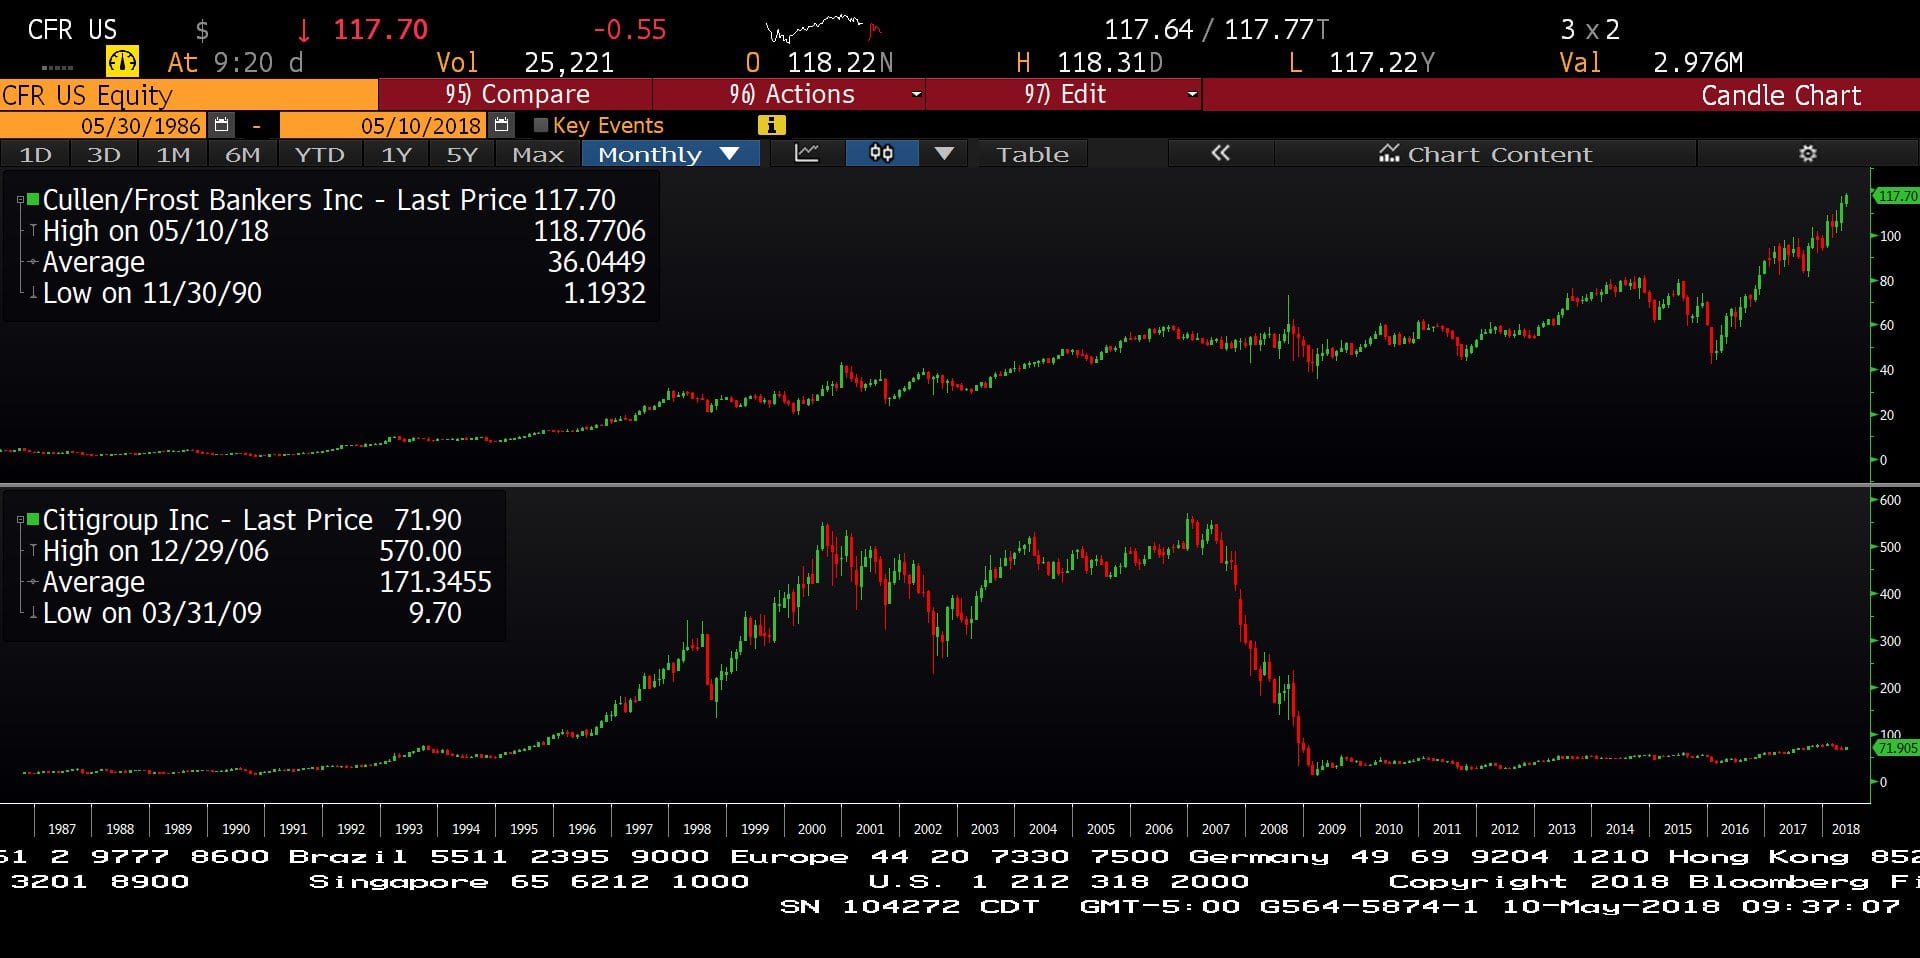Open the 96) Actions dropdown

point(789,94)
